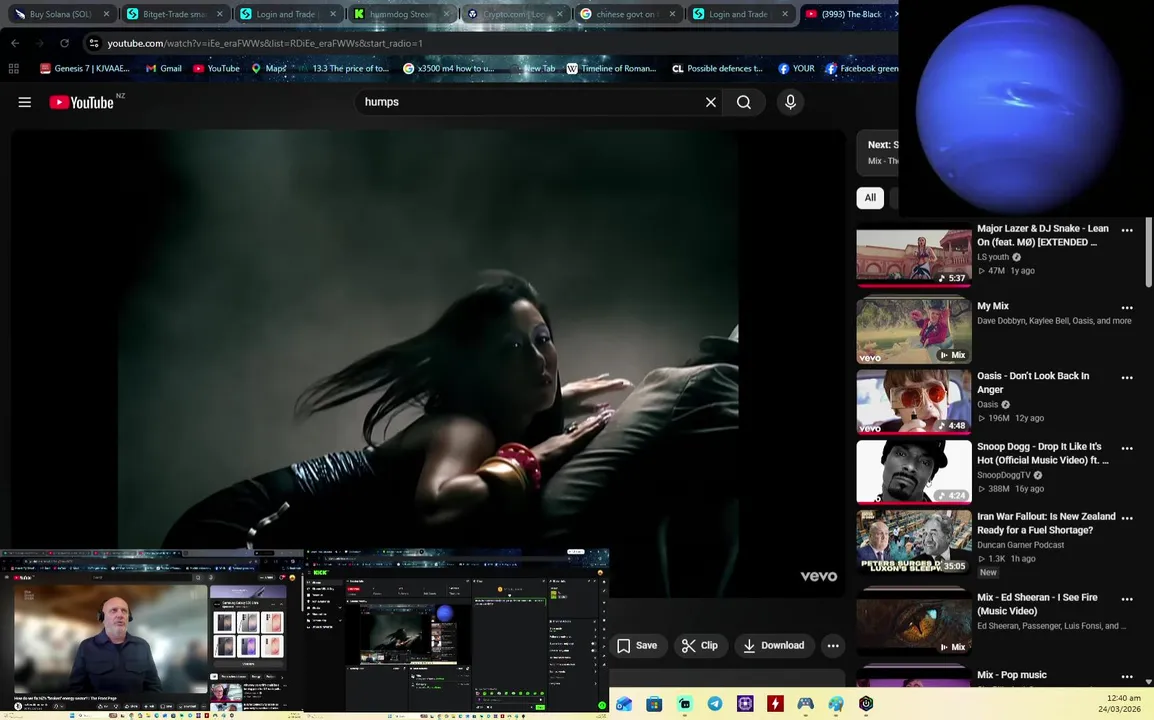This screenshot has width=1154, height=720.
Task: Open Facebook green bookmark
Action: coord(862,68)
